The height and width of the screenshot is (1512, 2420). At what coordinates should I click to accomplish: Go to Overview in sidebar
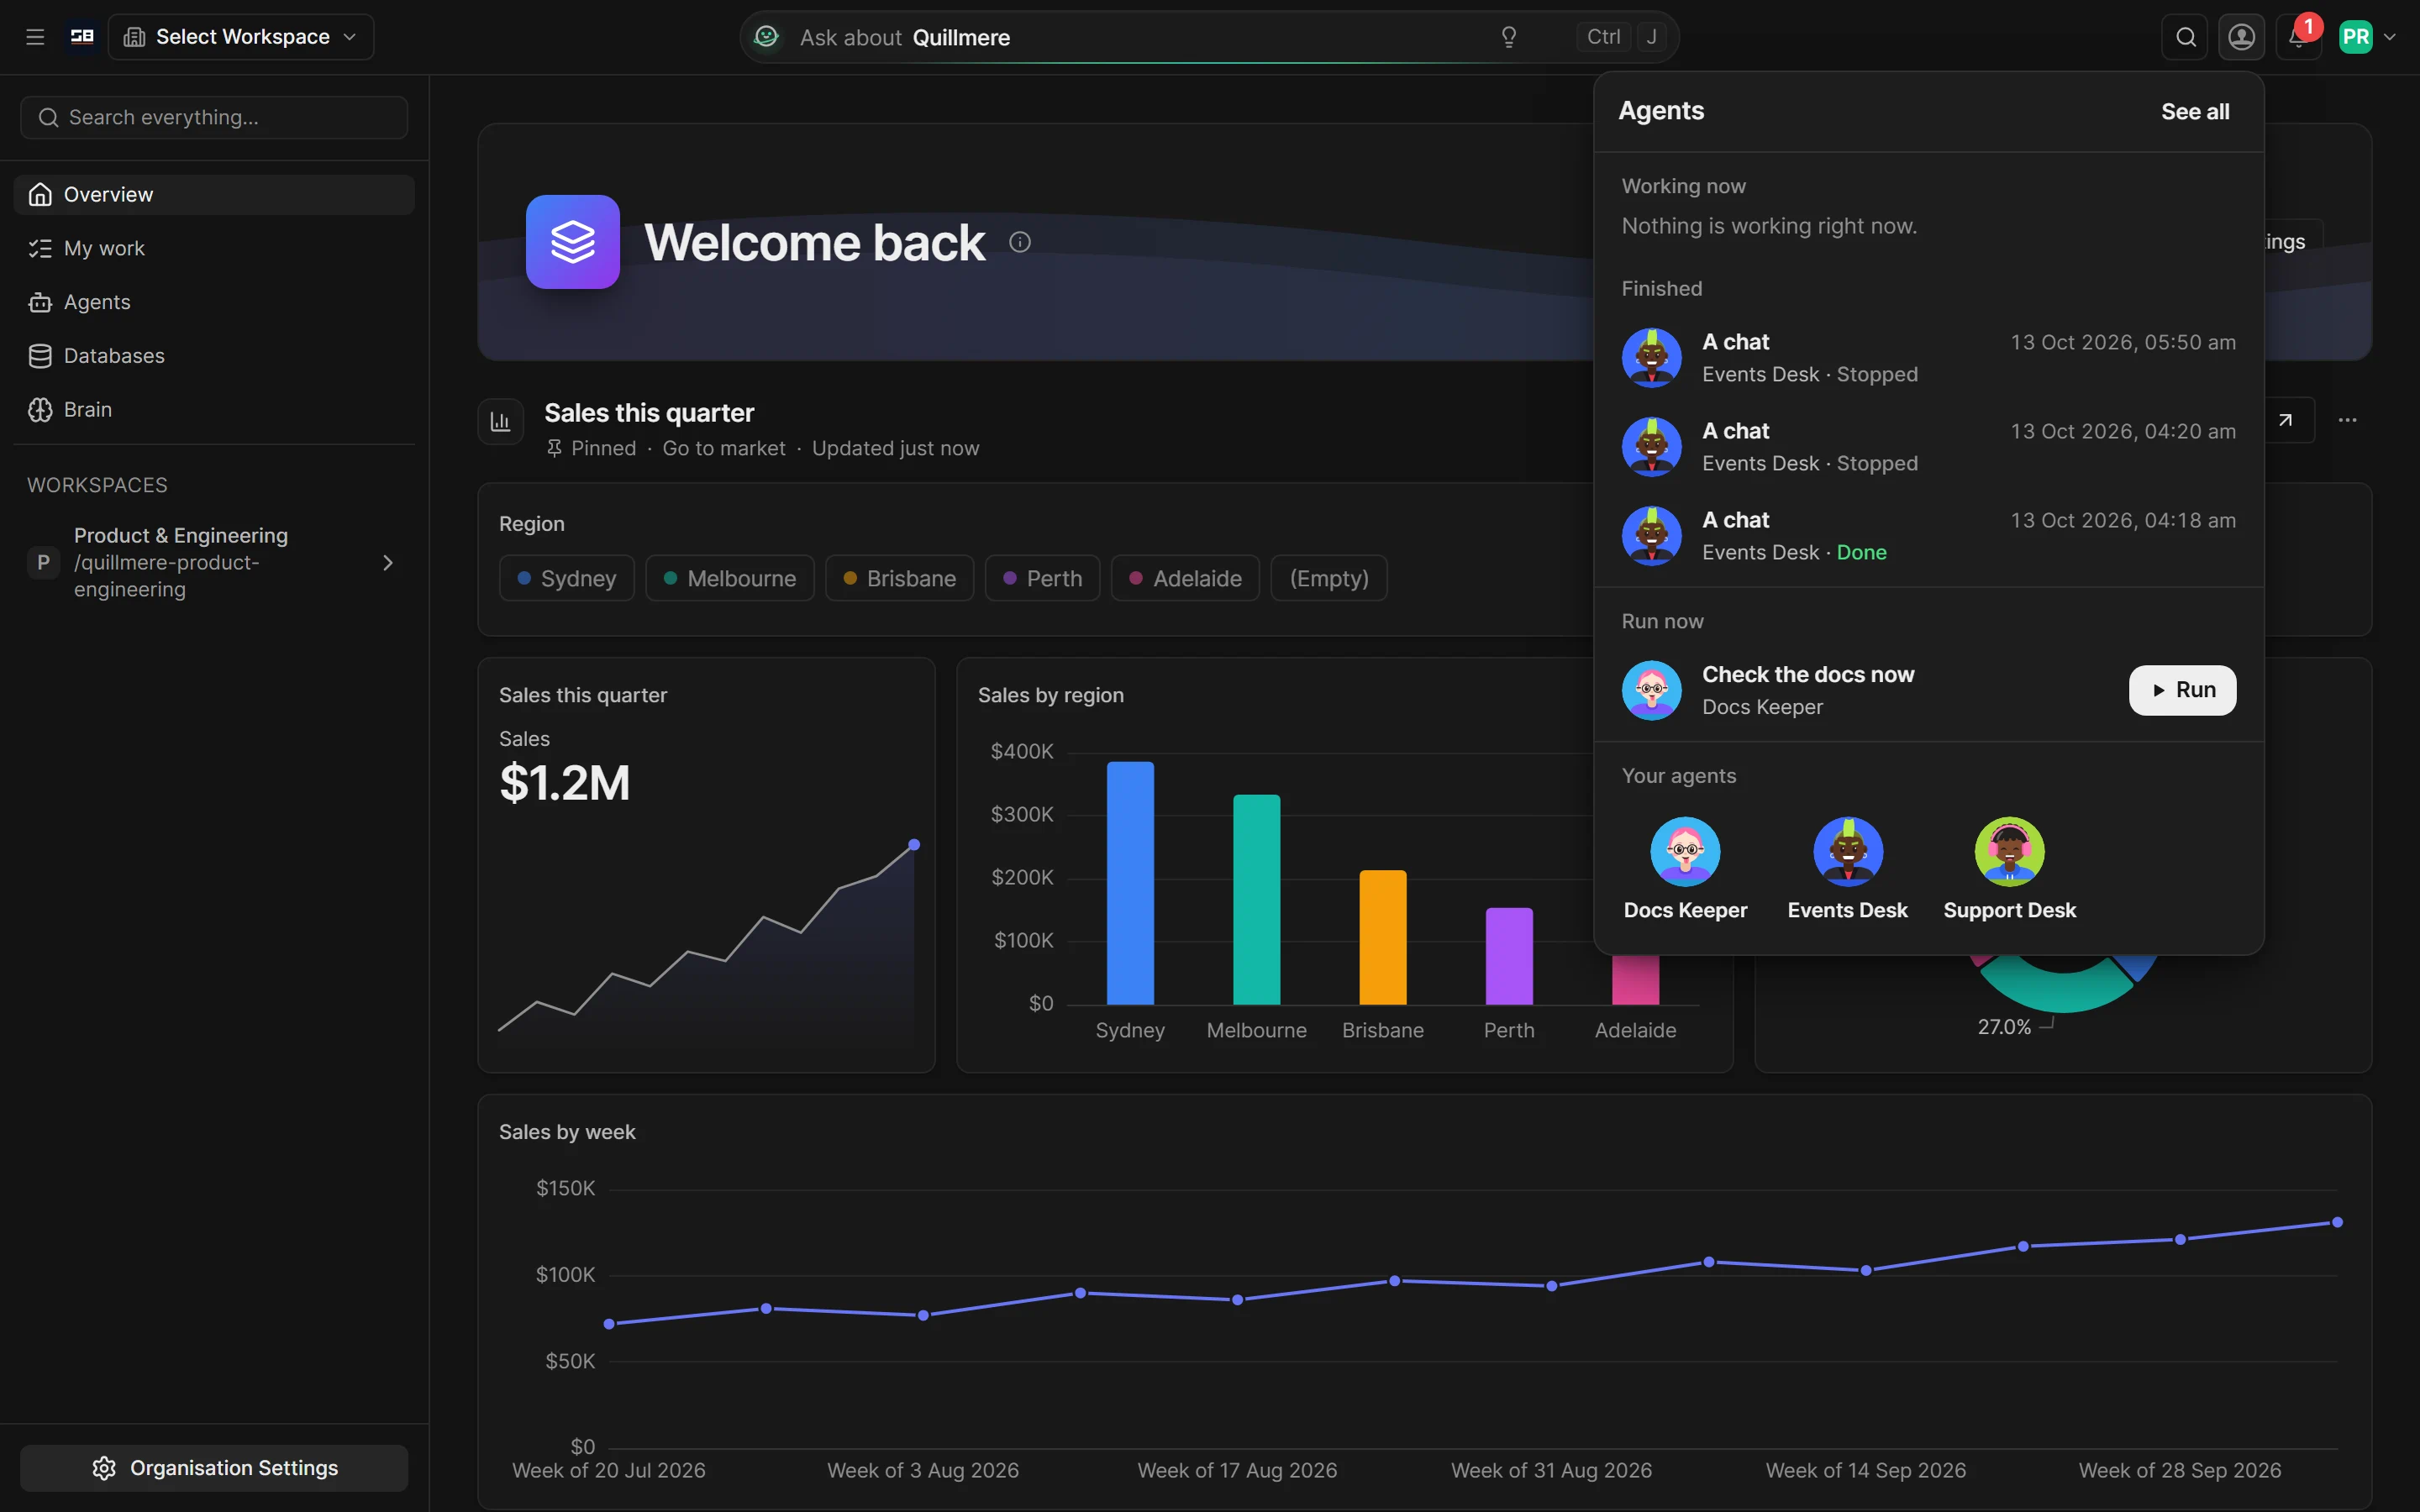[x=214, y=195]
